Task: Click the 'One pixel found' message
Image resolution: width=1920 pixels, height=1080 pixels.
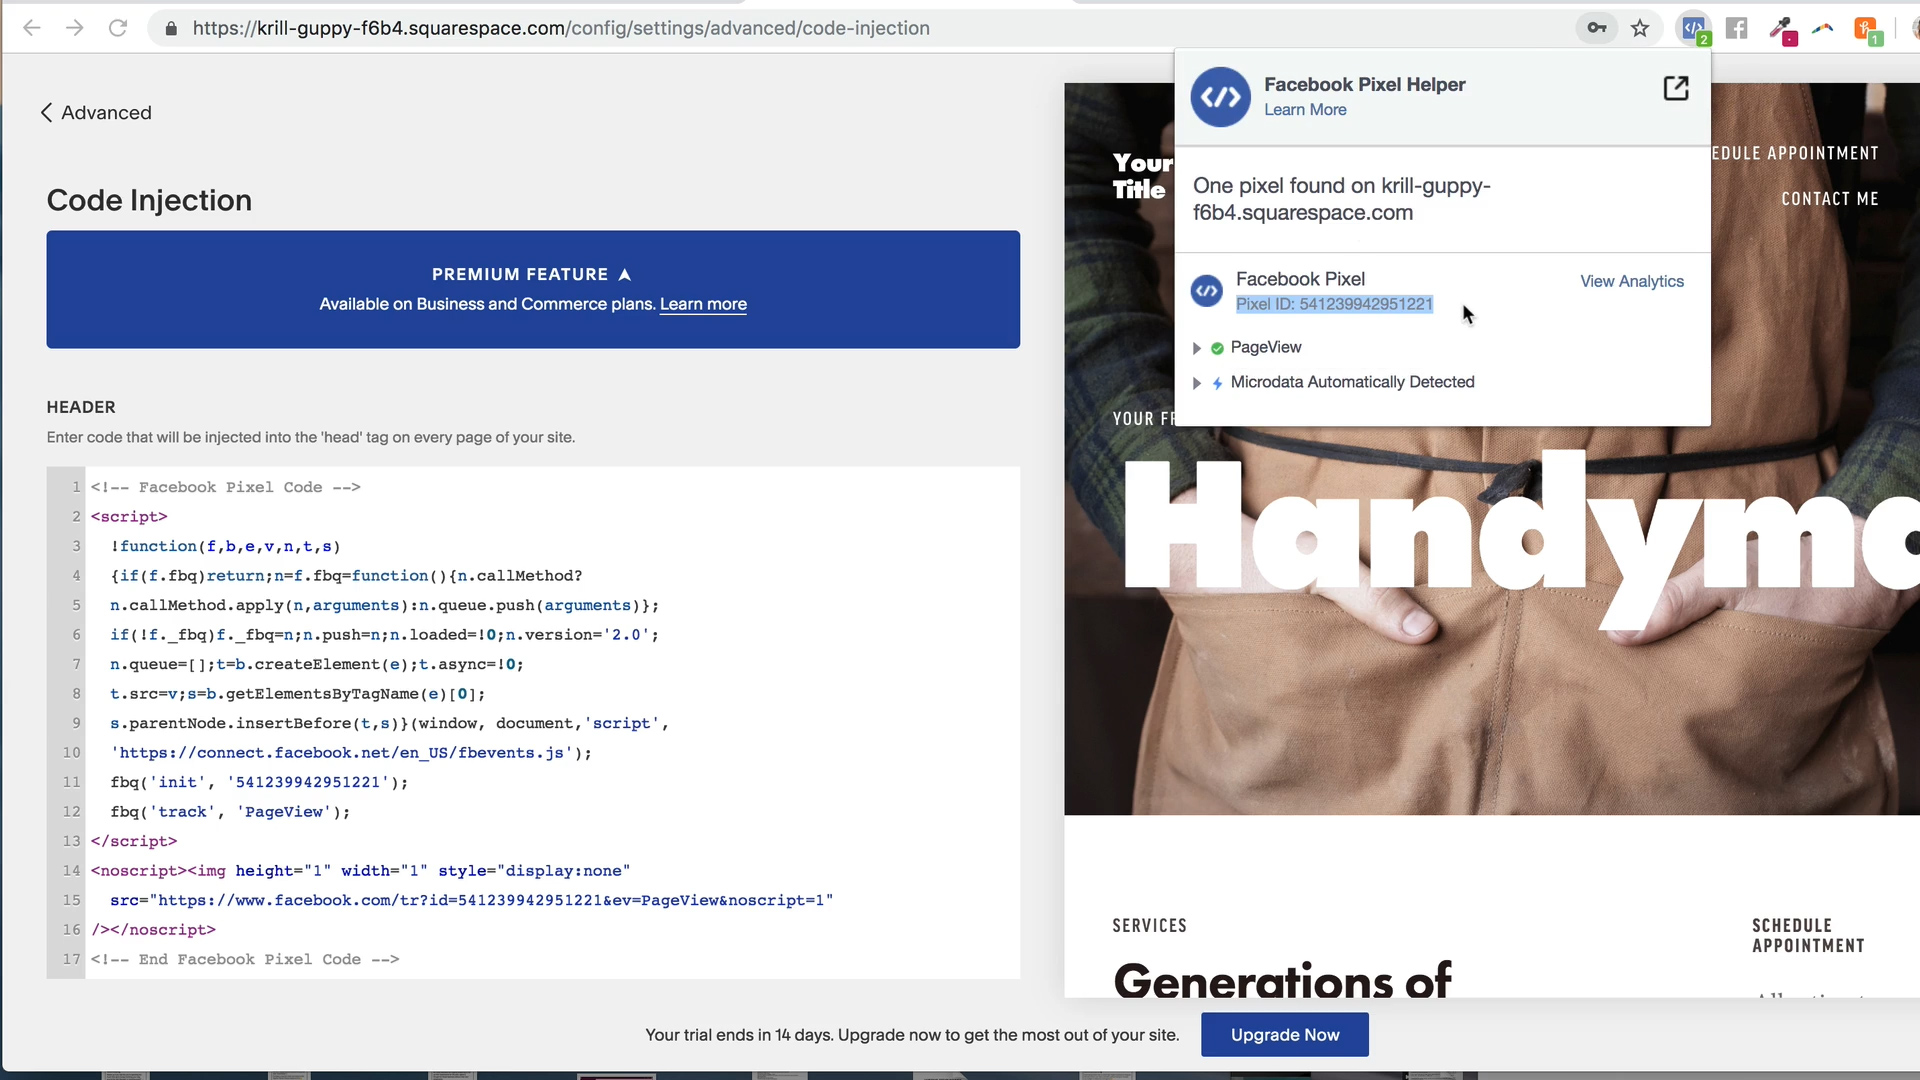Action: [x=1342, y=199]
